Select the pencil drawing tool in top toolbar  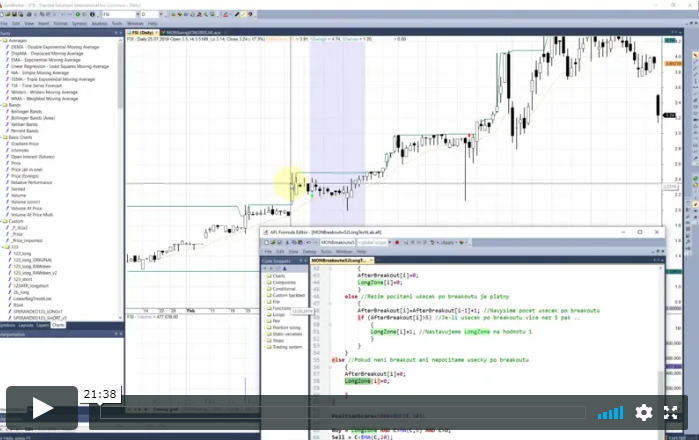[x=237, y=14]
